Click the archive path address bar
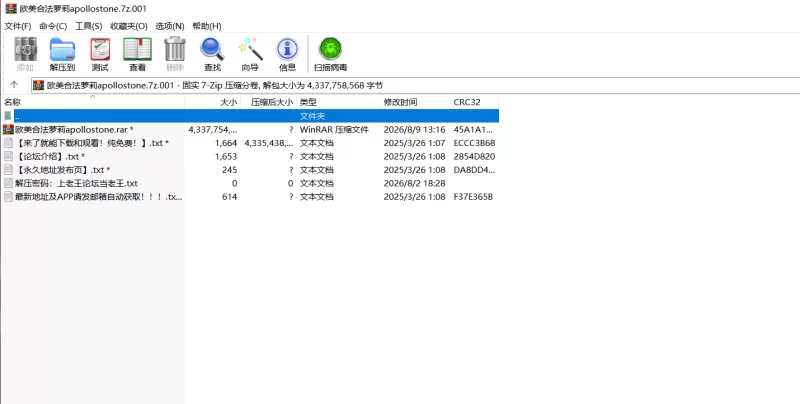 [415, 85]
